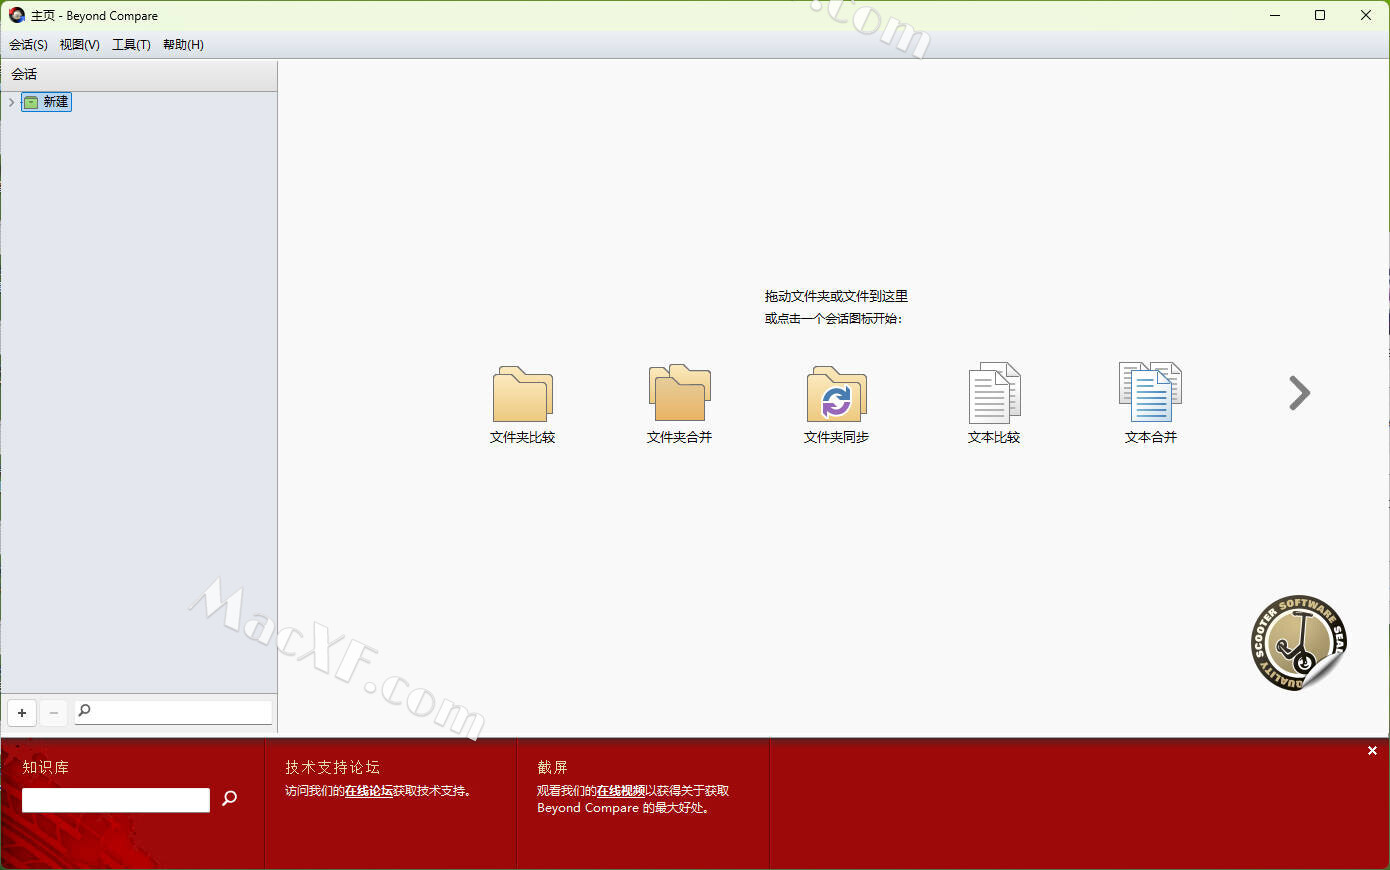Image resolution: width=1390 pixels, height=870 pixels.
Task: Show more session types with right chevron
Action: (1299, 393)
